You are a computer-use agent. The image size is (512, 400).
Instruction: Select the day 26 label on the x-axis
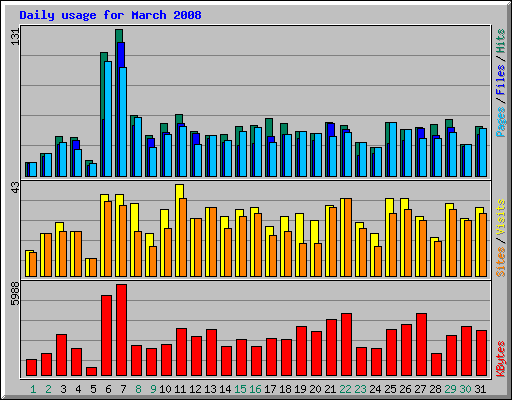[x=405, y=389]
